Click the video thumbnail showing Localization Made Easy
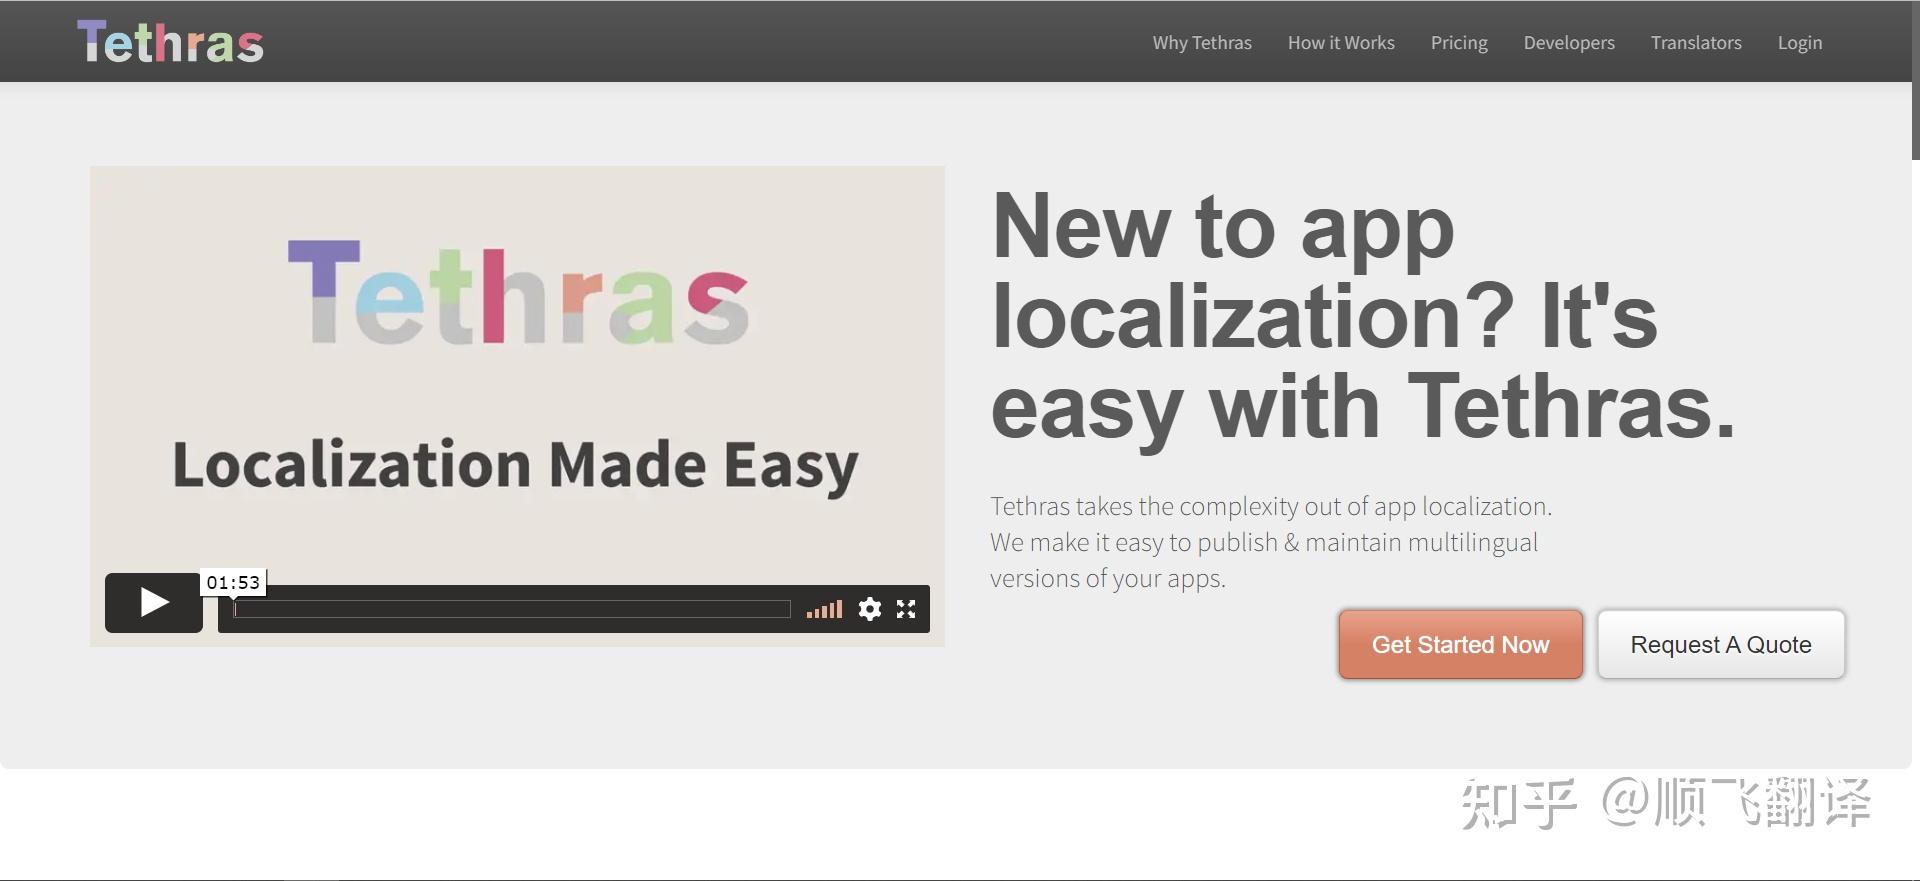1920x881 pixels. (517, 406)
